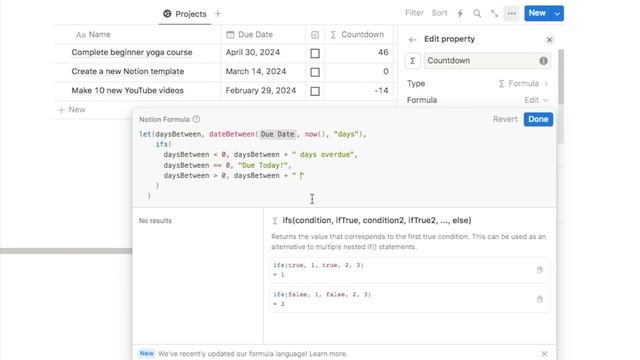This screenshot has height=360, width=640.
Task: Click the Countdown property info icon
Action: pos(543,61)
